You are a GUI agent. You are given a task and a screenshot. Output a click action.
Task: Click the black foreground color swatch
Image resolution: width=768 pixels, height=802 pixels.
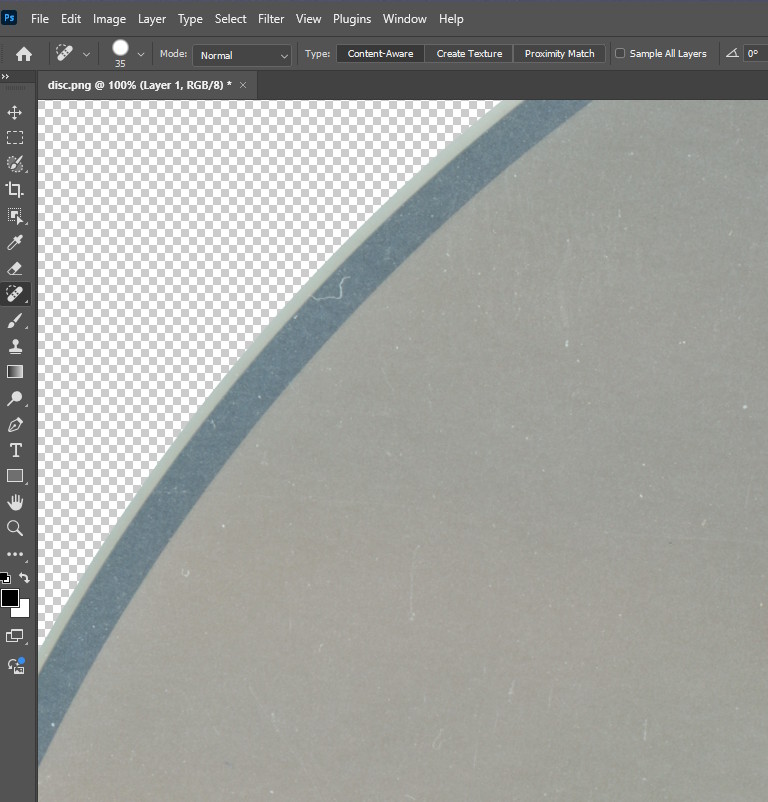coord(9,598)
